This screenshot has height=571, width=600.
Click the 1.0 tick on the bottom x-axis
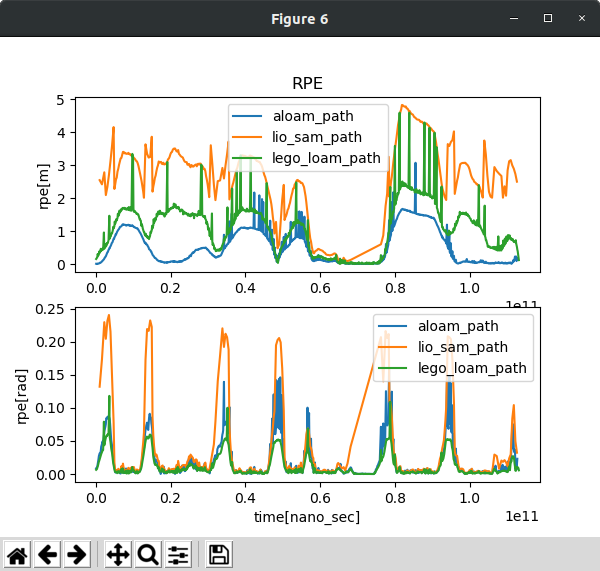(470, 498)
